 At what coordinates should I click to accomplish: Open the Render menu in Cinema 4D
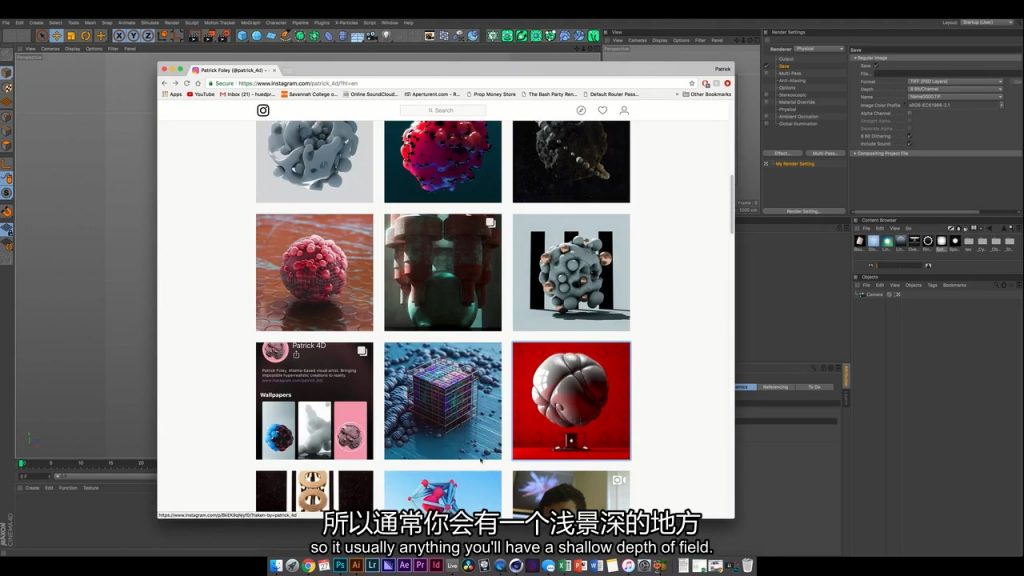point(172,23)
